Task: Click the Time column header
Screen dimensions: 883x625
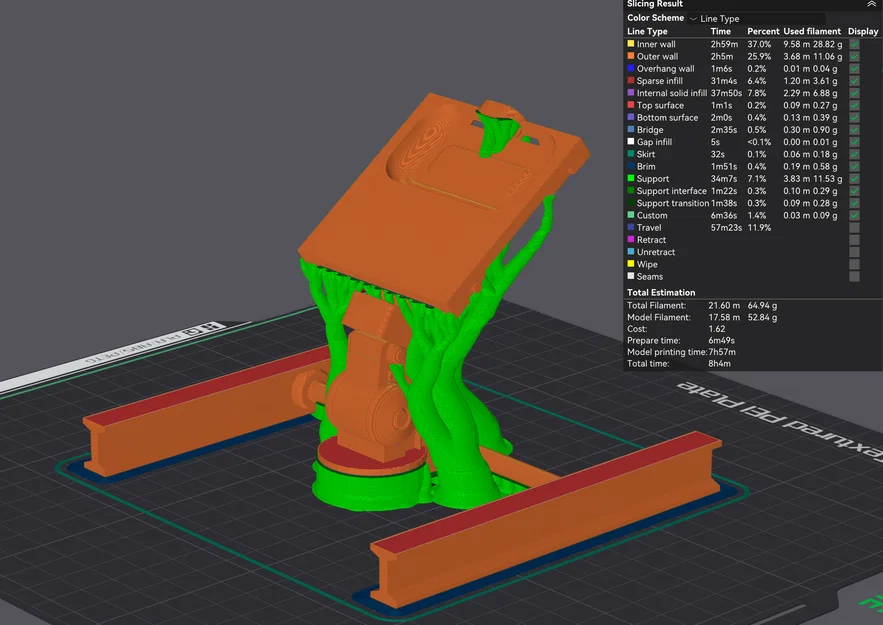Action: 720,32
